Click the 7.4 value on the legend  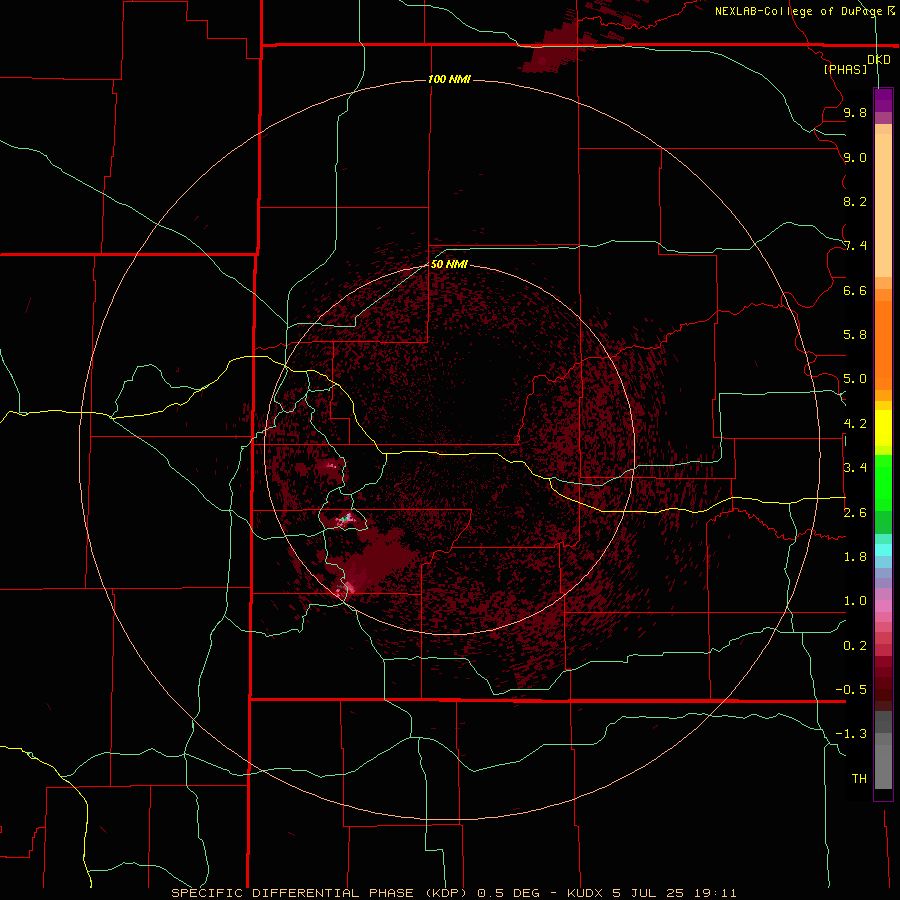pos(855,246)
